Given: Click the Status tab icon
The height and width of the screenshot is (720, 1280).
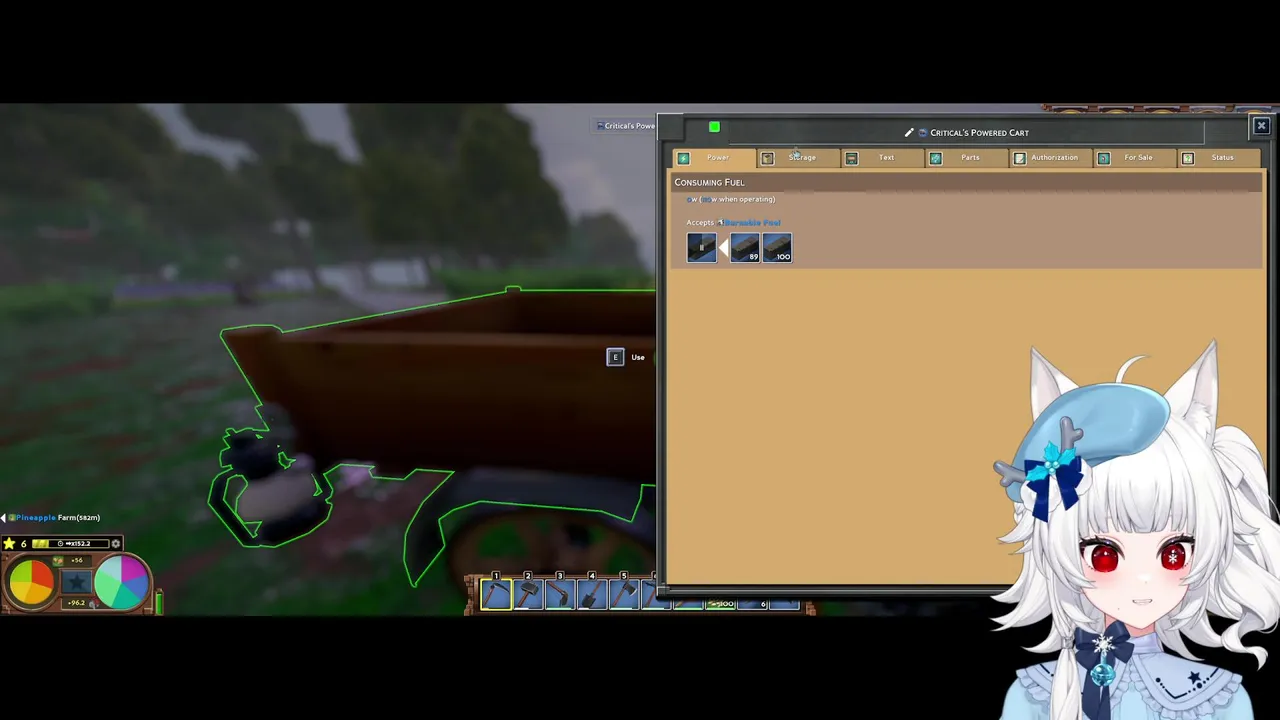Looking at the screenshot, I should pyautogui.click(x=1187, y=158).
